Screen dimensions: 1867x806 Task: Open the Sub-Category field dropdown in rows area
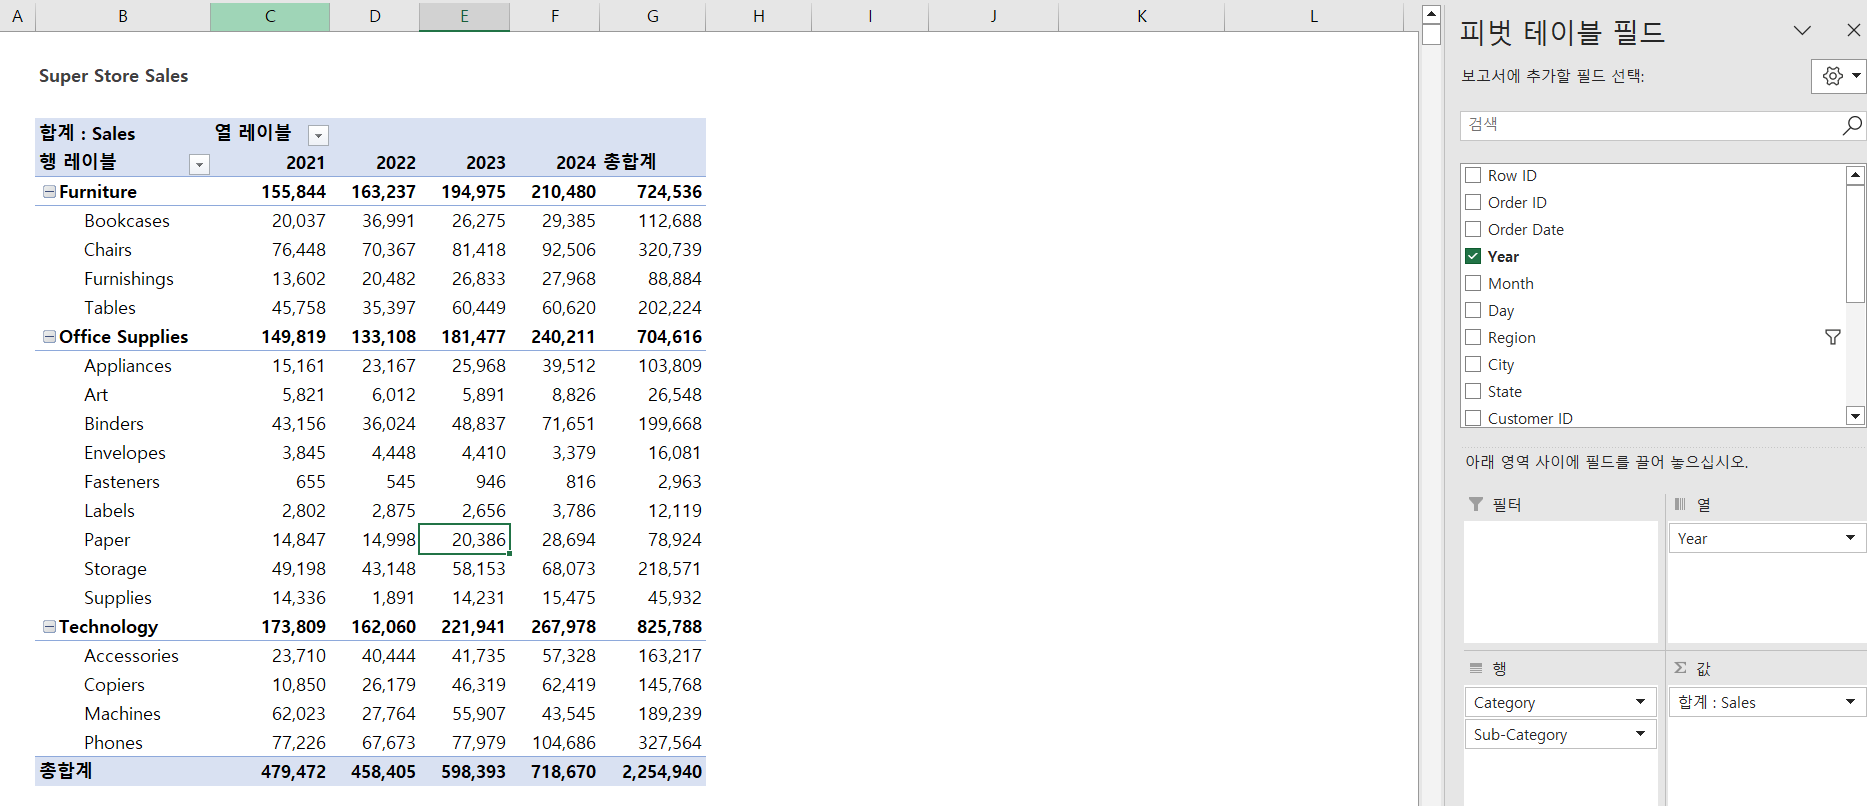[1640, 734]
